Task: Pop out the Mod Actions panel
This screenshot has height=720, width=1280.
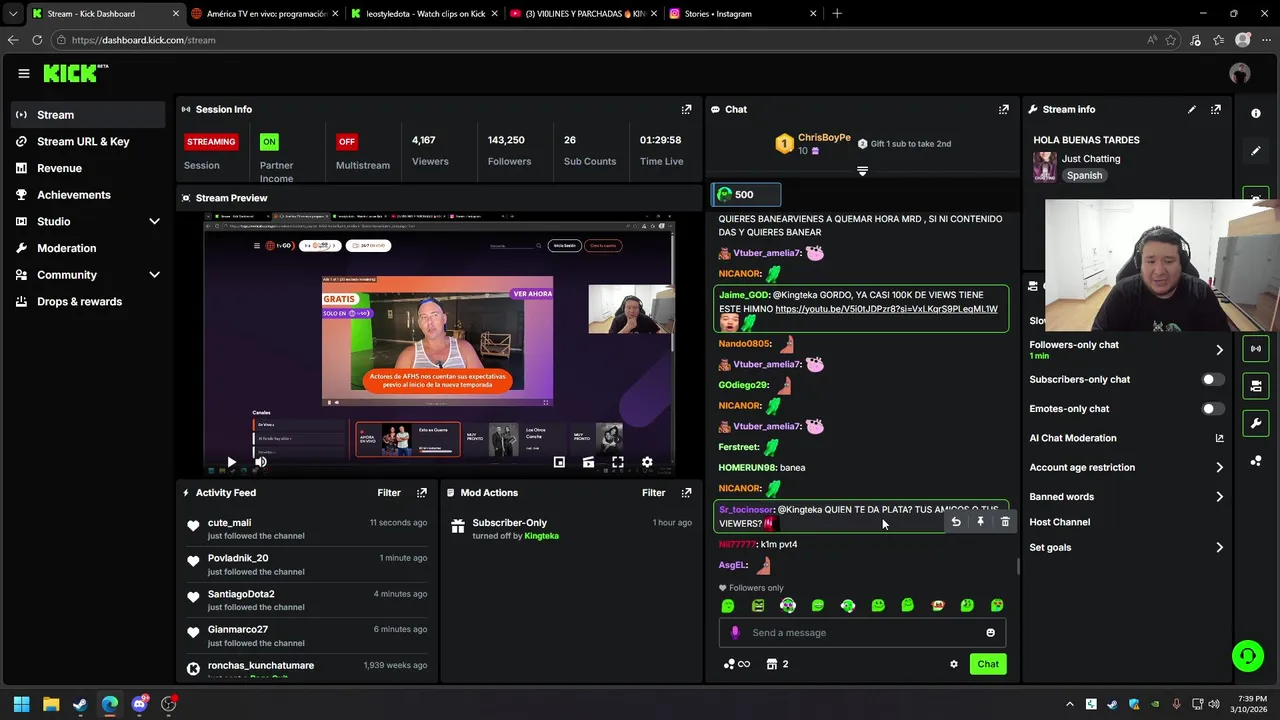Action: [686, 492]
